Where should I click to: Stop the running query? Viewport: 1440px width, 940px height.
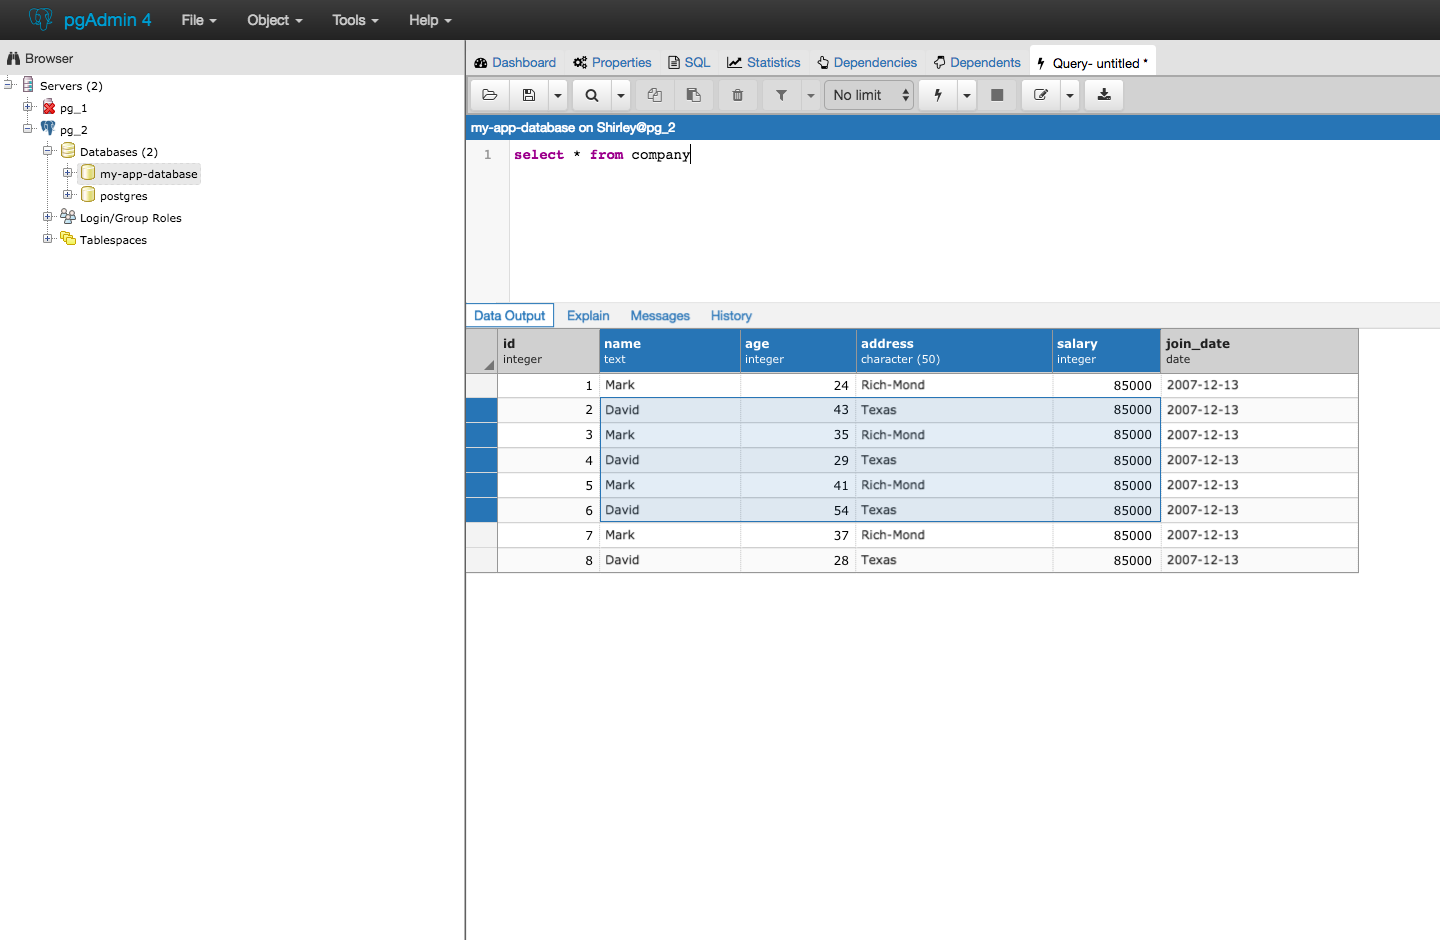click(x=997, y=94)
